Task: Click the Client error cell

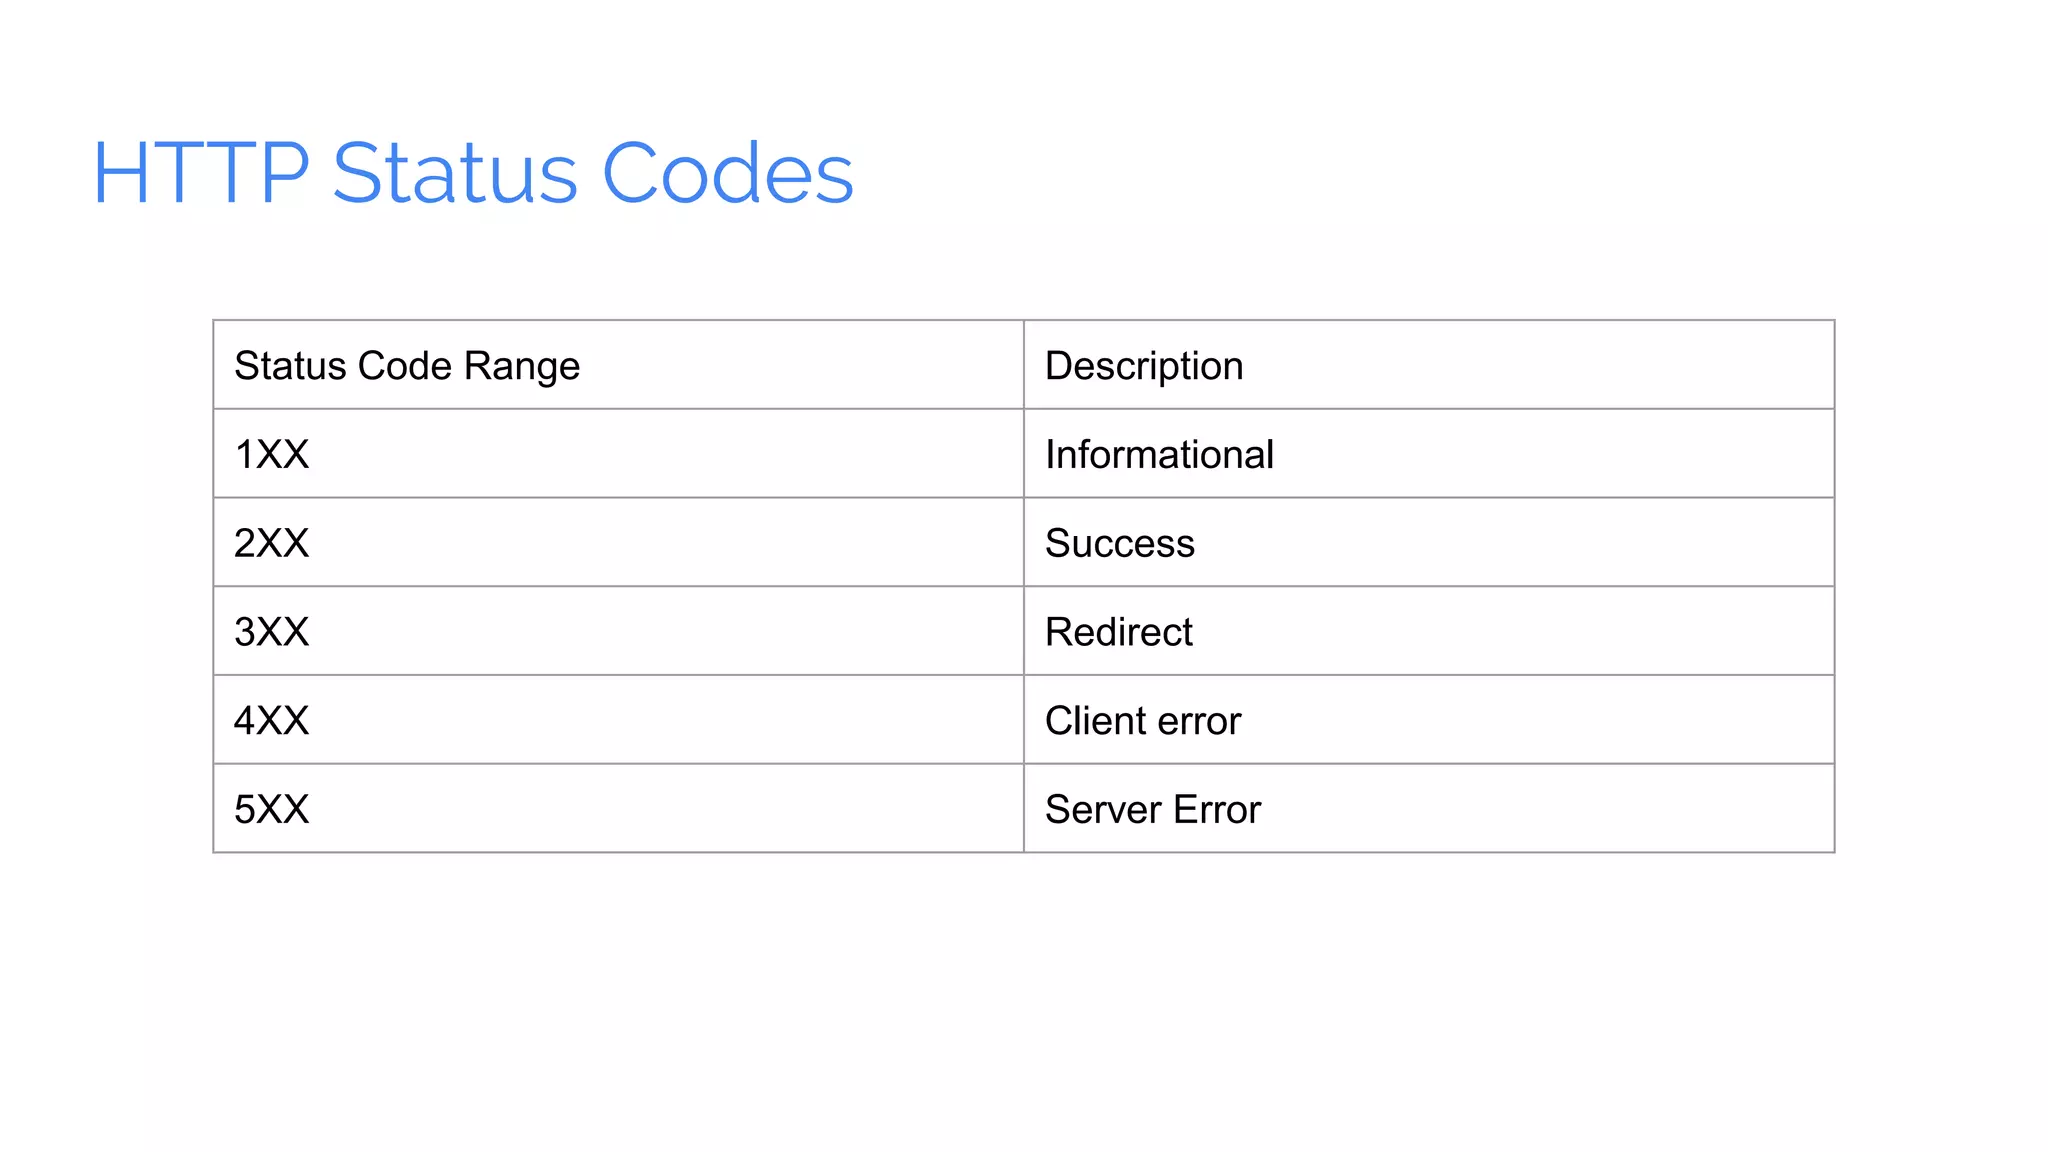Action: [1429, 720]
